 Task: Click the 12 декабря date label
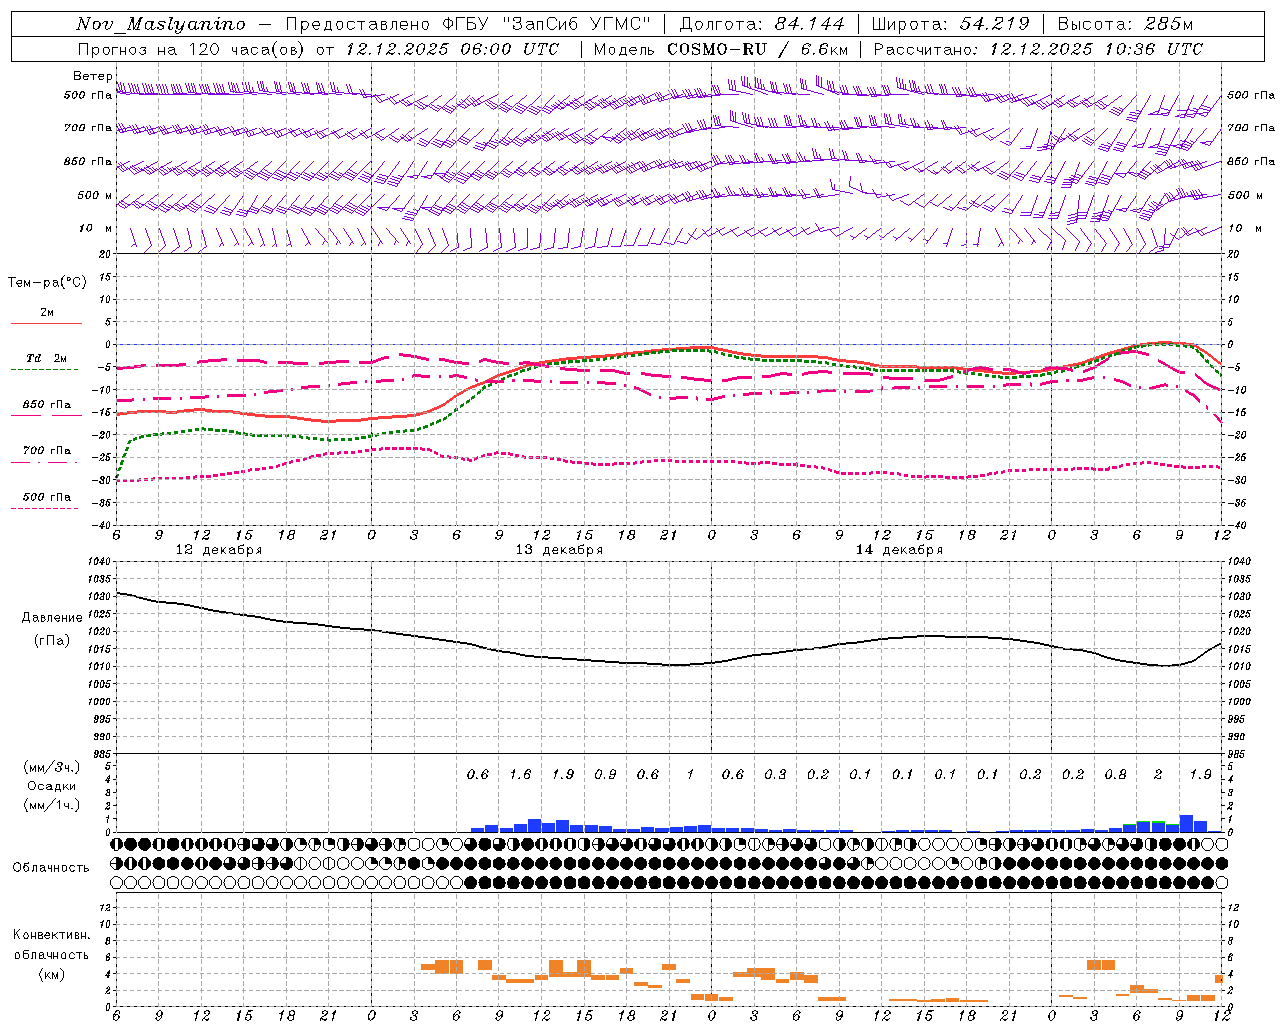[x=219, y=550]
